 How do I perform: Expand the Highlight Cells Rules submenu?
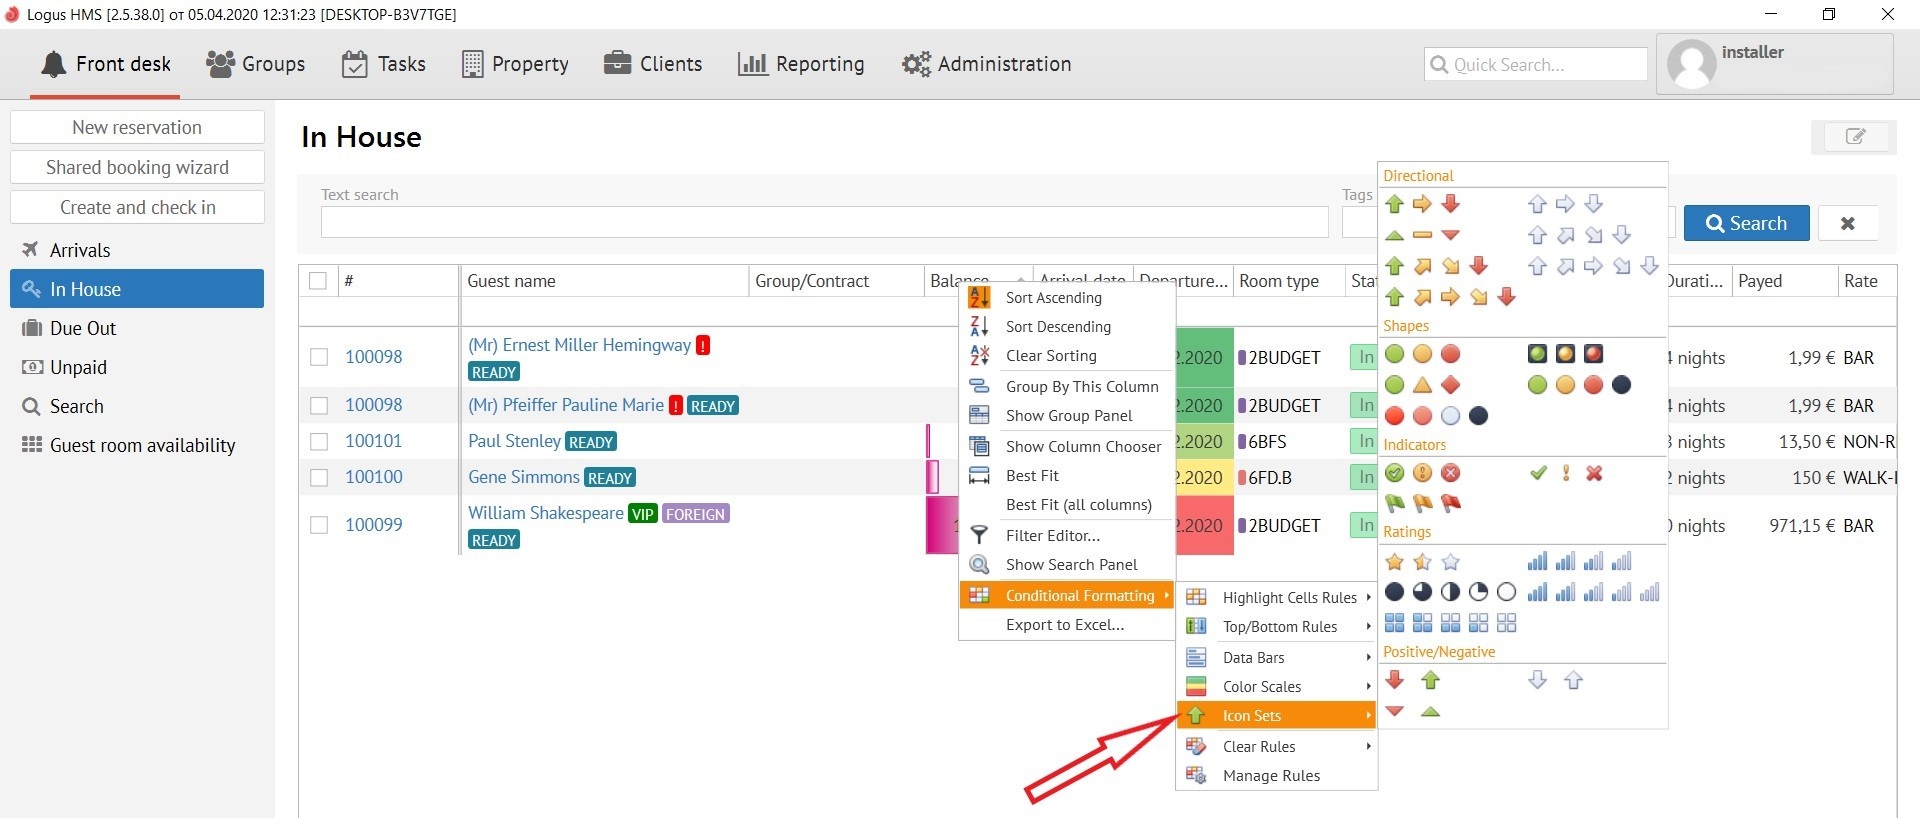(x=1289, y=598)
